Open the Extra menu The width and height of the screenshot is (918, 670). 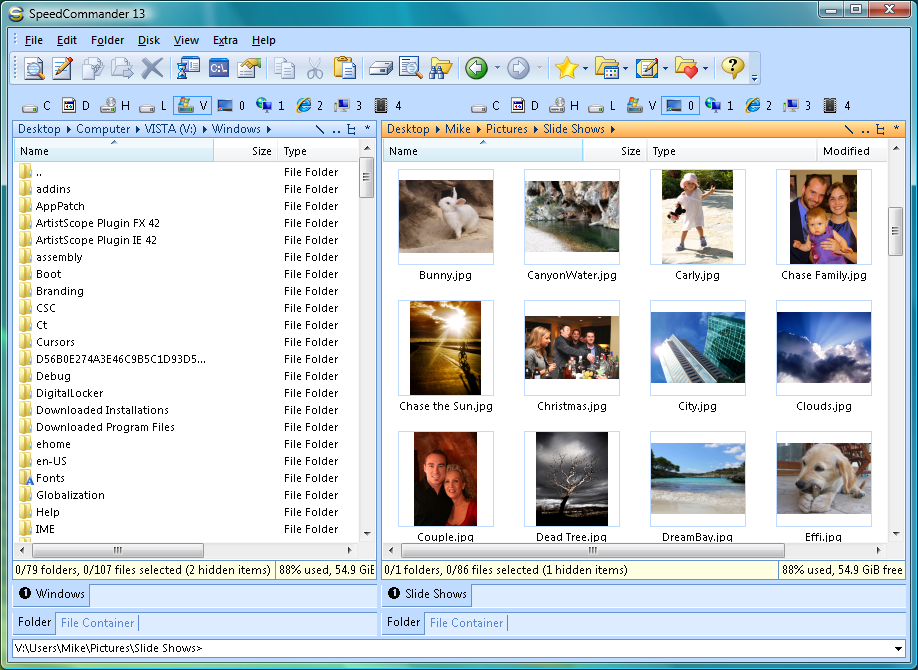pyautogui.click(x=225, y=40)
